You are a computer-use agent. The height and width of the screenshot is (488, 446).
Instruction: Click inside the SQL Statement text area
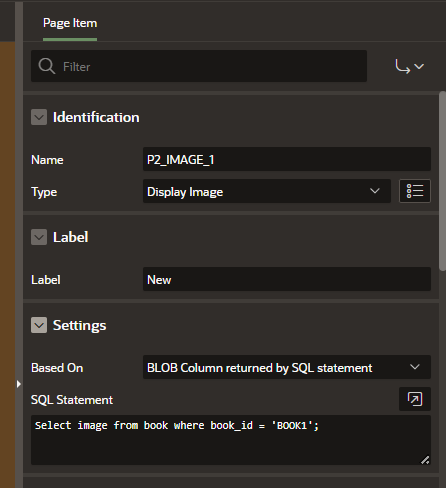point(231,440)
